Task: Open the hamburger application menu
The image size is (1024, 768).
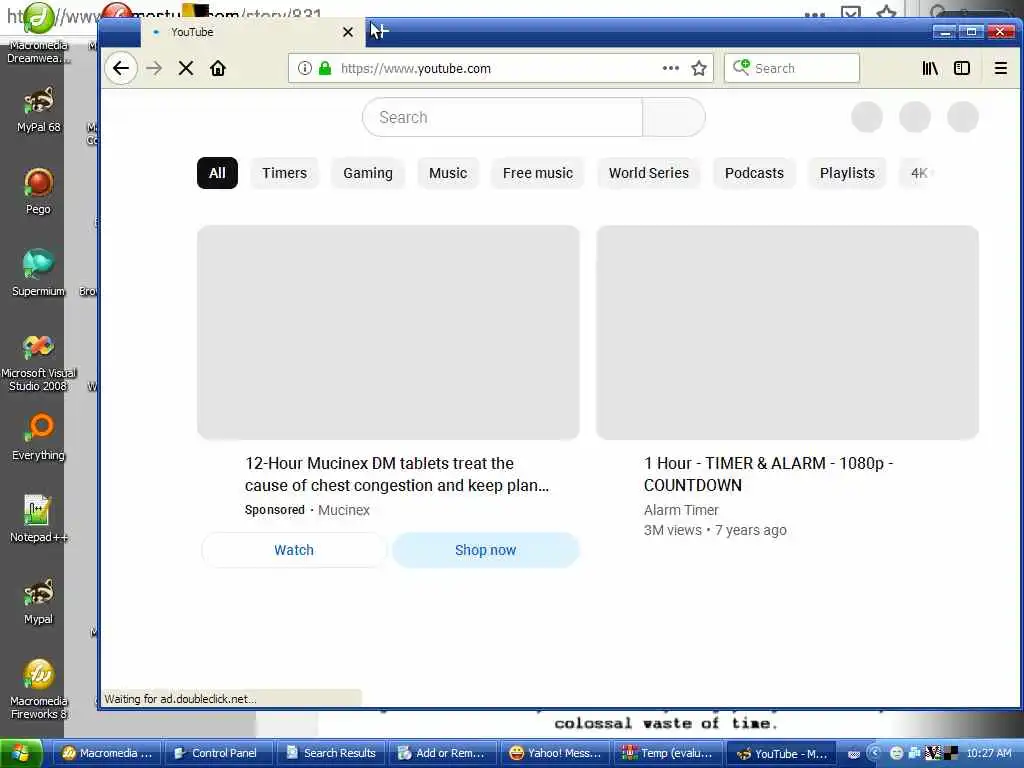Action: [x=1000, y=68]
